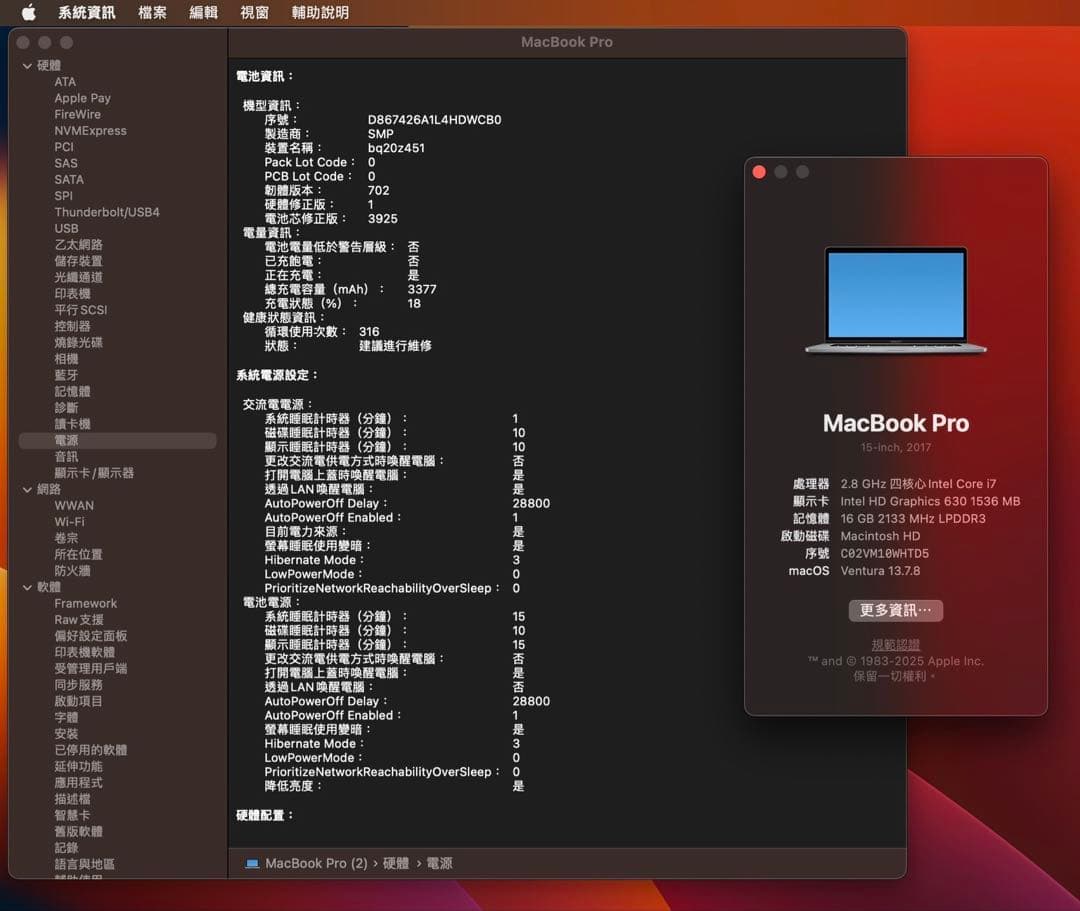This screenshot has height=911, width=1080.
Task: Open the 規範認證 link in About window
Action: coord(895,645)
